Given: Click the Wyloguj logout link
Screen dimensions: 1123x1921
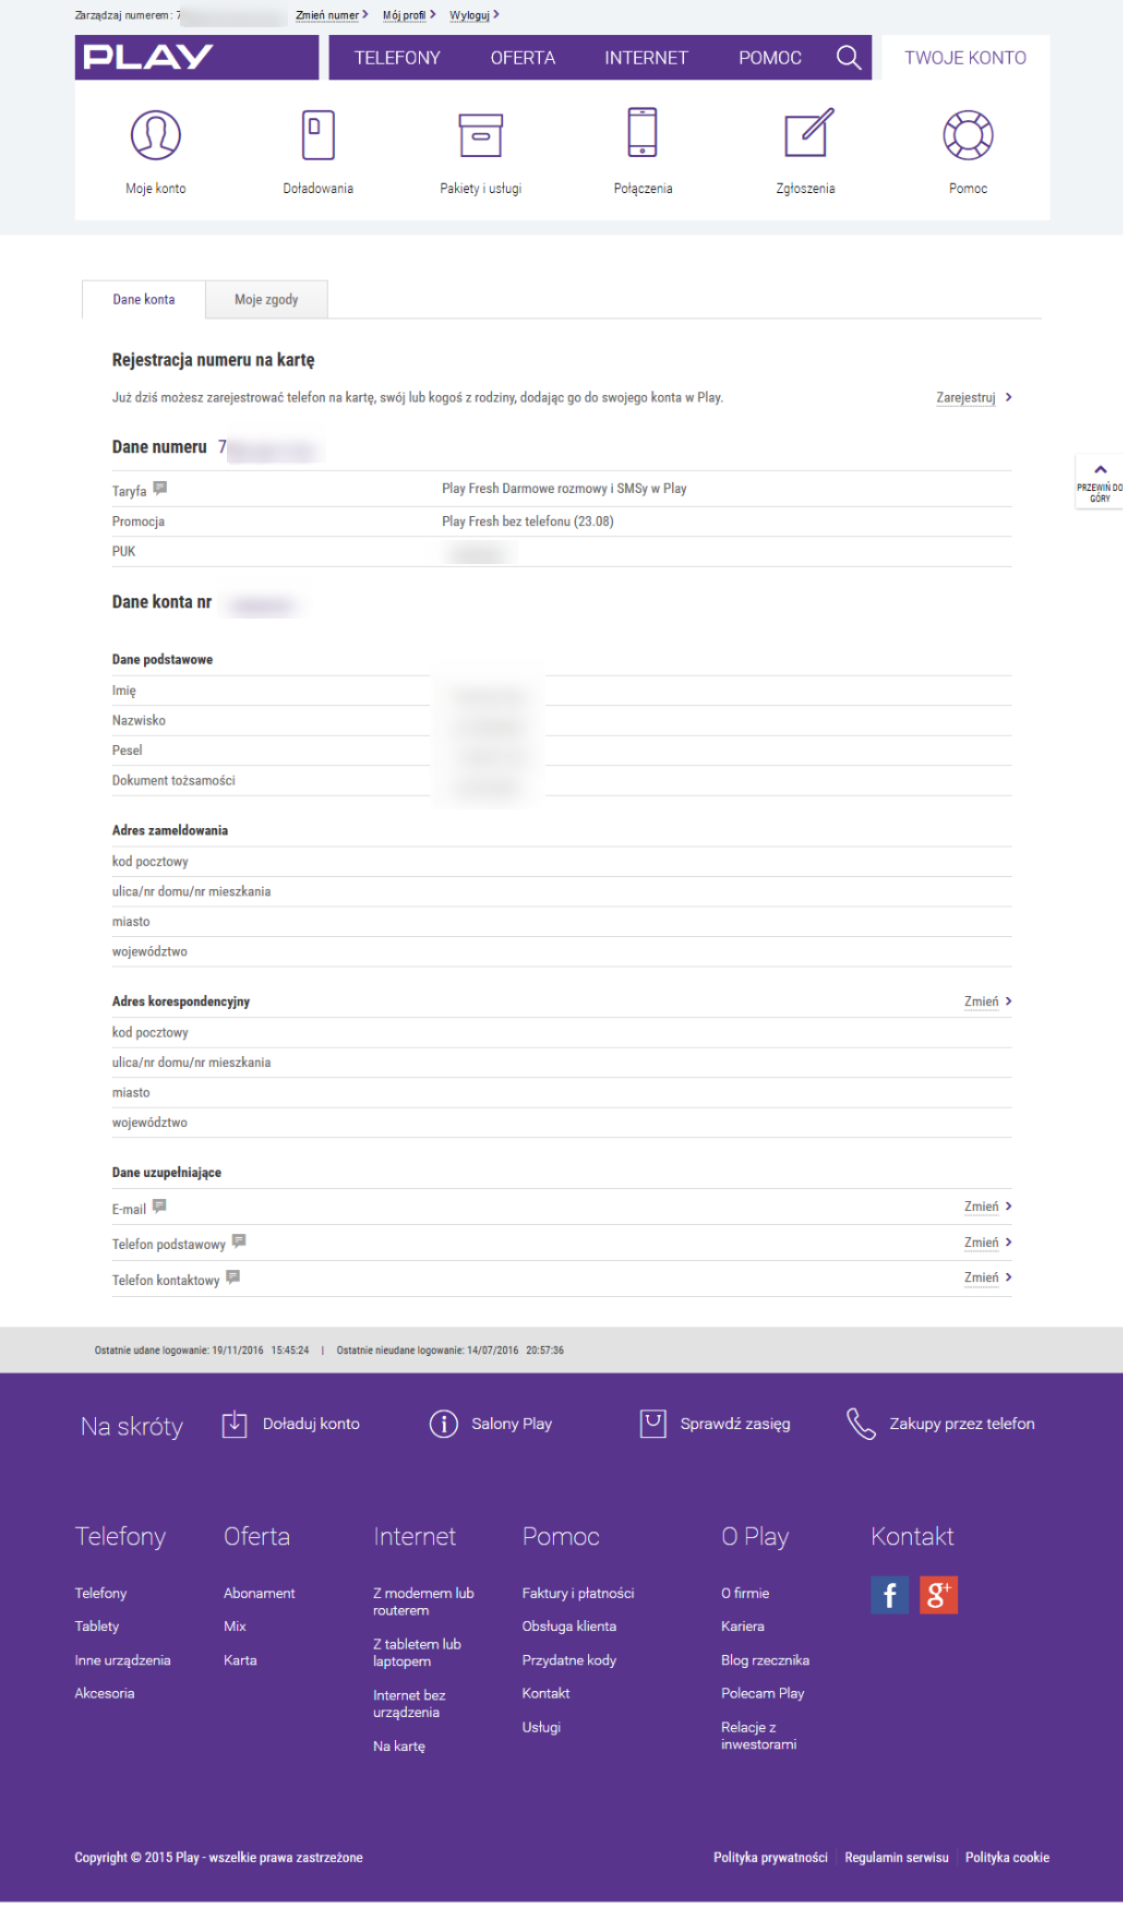Looking at the screenshot, I should (470, 15).
